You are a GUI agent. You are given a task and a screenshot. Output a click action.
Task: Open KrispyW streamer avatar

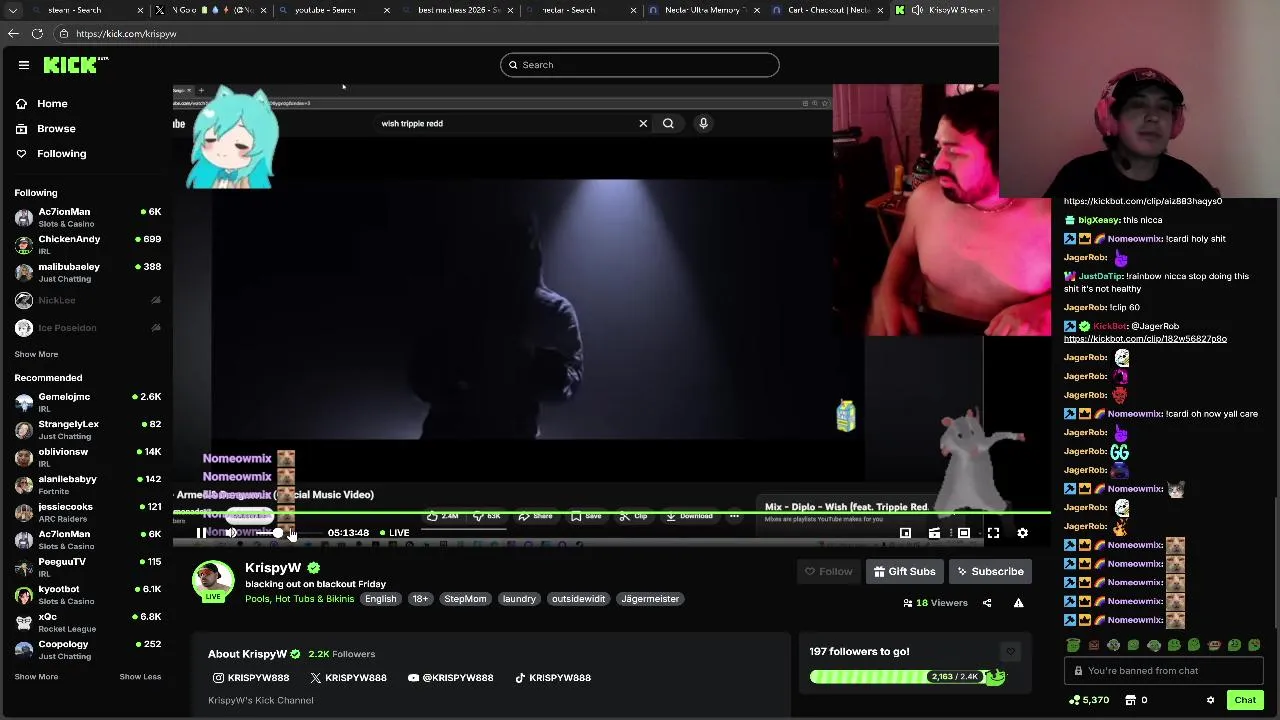click(x=213, y=581)
